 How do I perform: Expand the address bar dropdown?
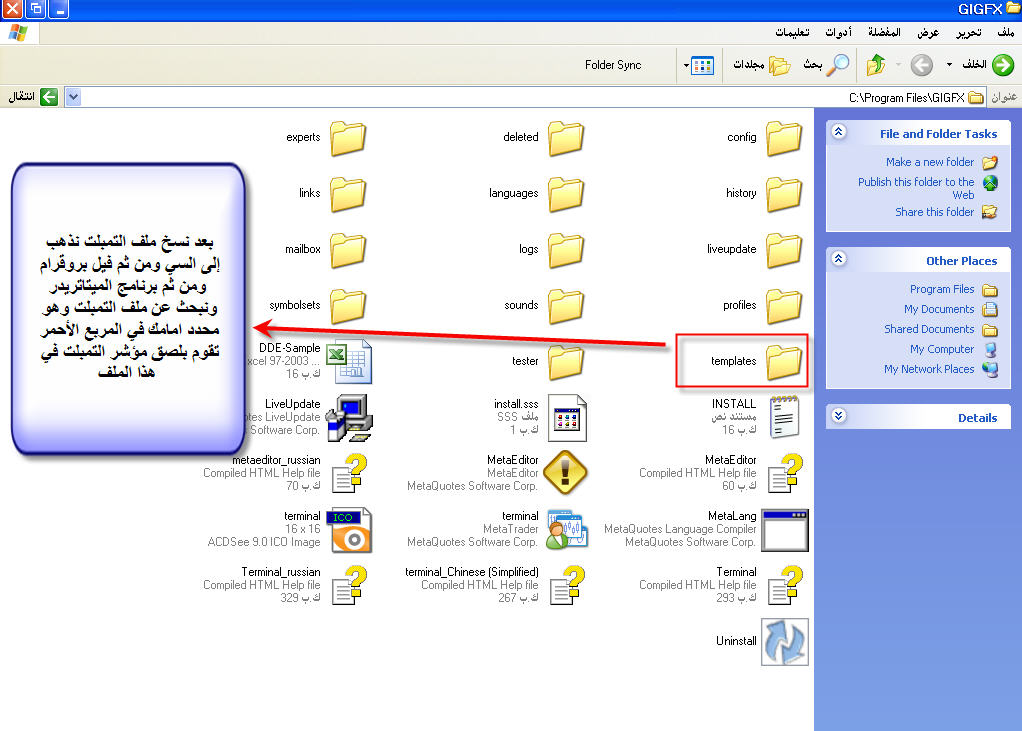coord(73,97)
